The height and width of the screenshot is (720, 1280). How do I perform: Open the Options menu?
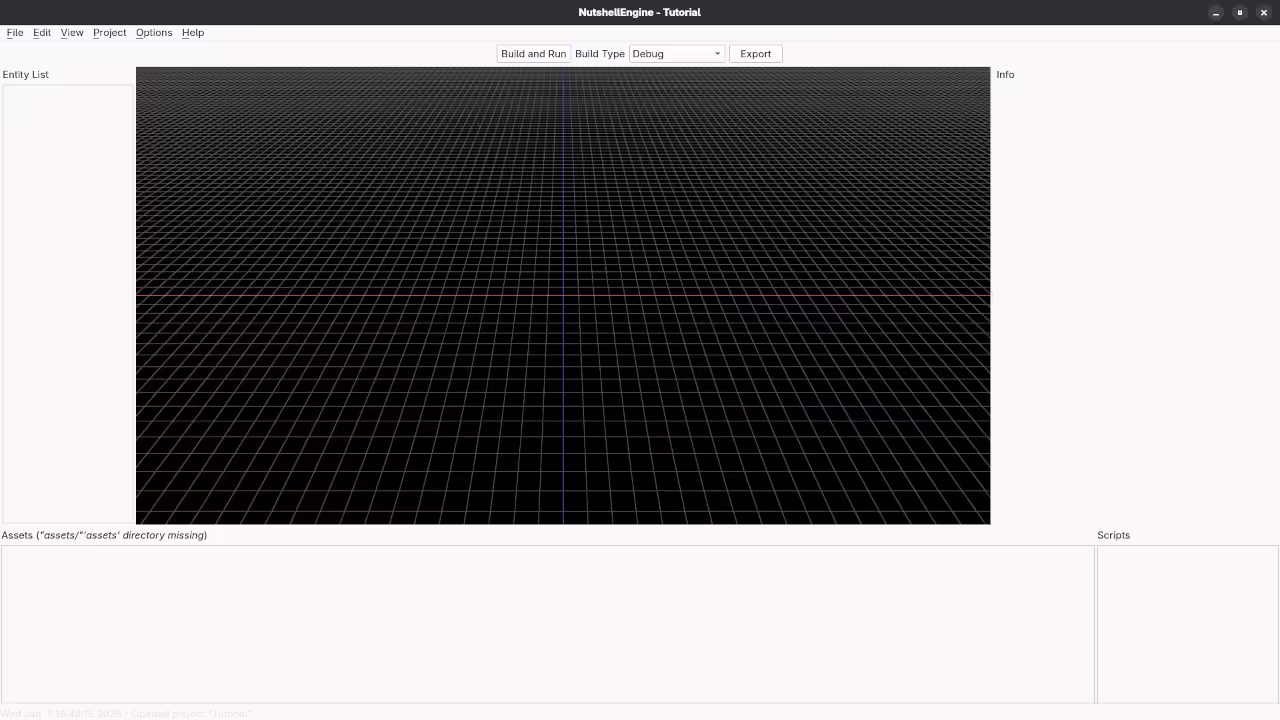click(x=153, y=32)
